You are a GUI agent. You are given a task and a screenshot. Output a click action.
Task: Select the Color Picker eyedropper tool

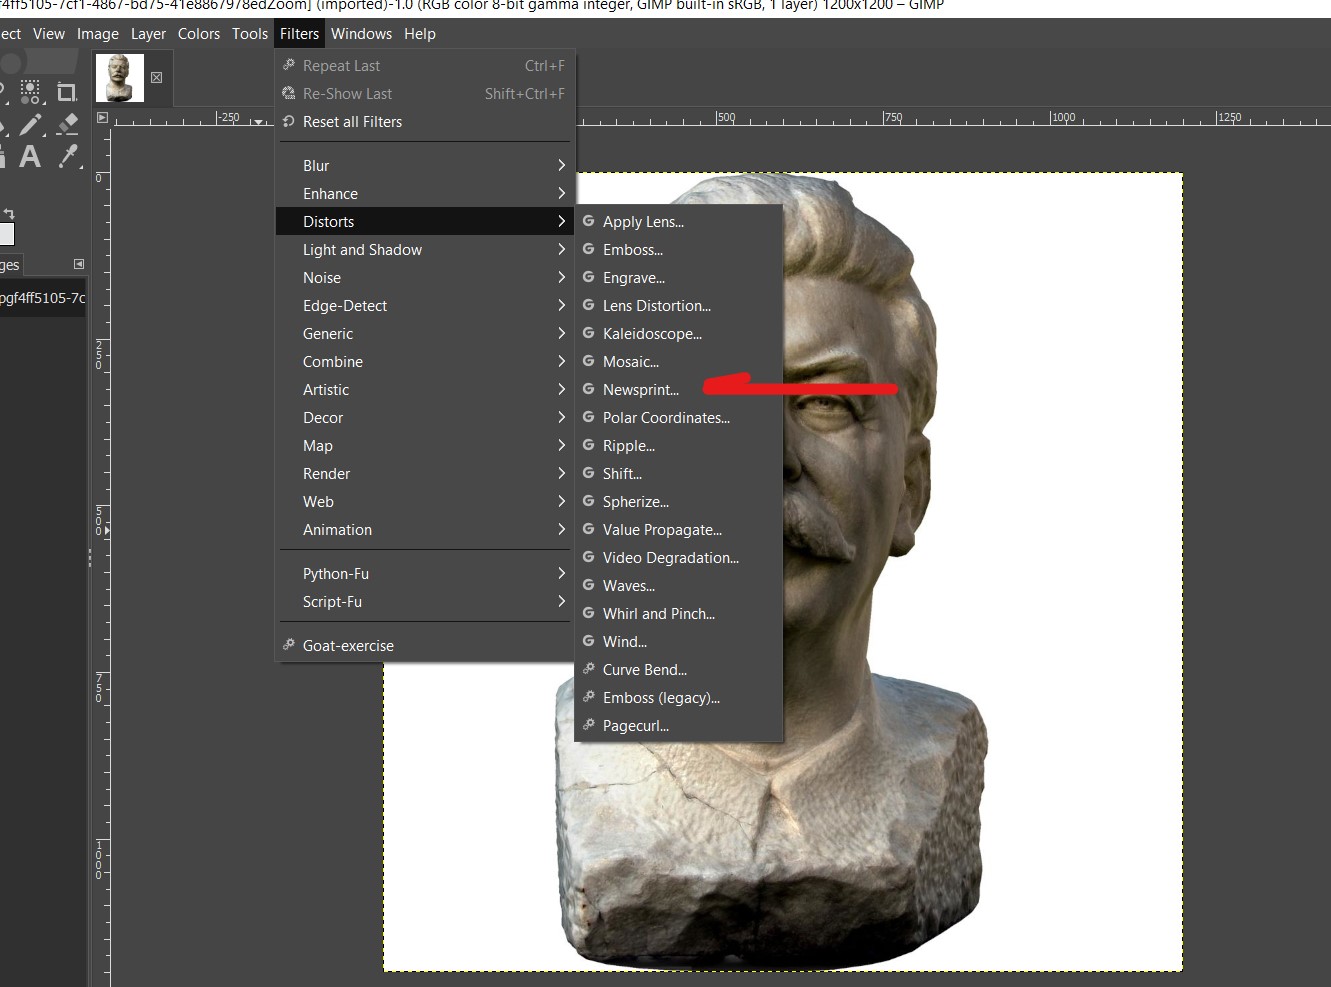68,156
